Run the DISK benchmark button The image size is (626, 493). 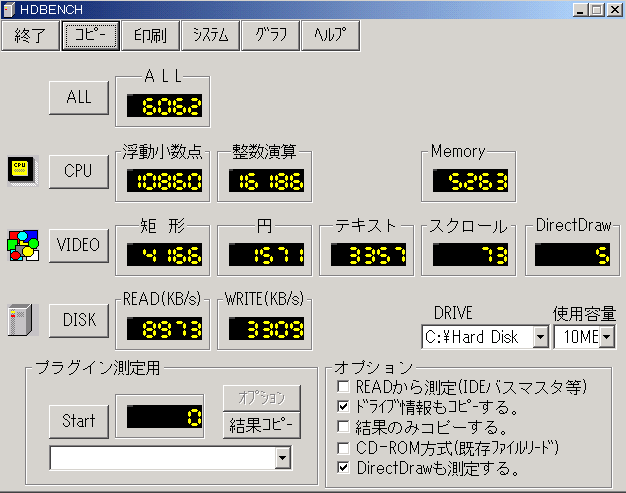click(79, 321)
